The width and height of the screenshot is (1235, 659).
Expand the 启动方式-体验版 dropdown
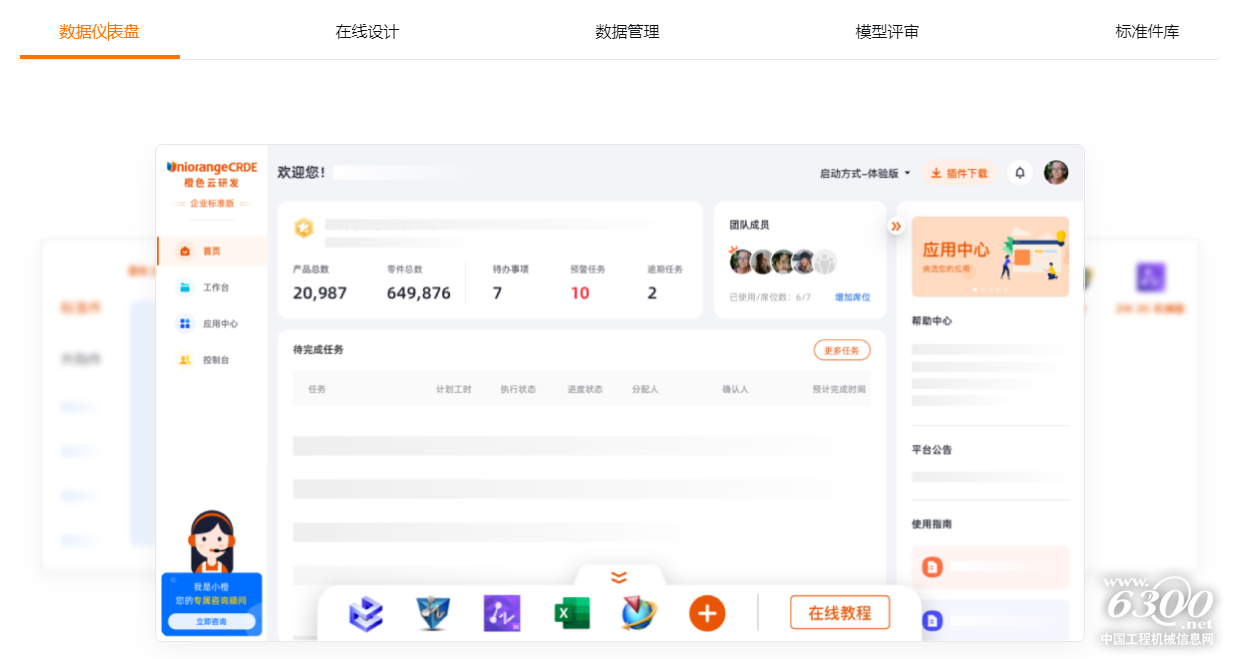tap(865, 173)
